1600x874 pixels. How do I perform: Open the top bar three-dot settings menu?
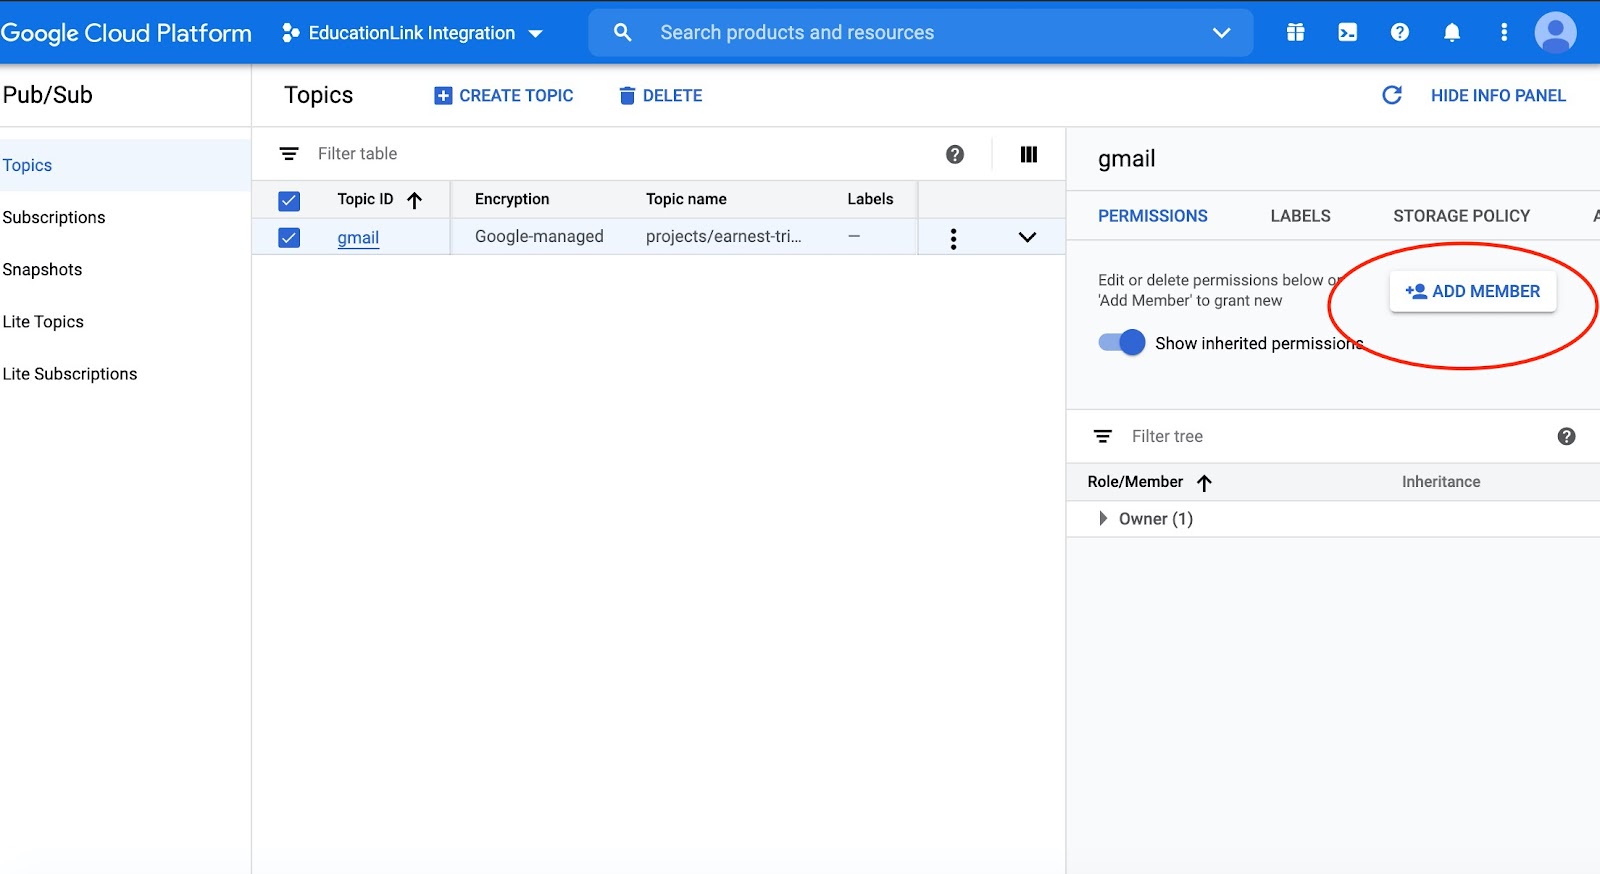1503,32
